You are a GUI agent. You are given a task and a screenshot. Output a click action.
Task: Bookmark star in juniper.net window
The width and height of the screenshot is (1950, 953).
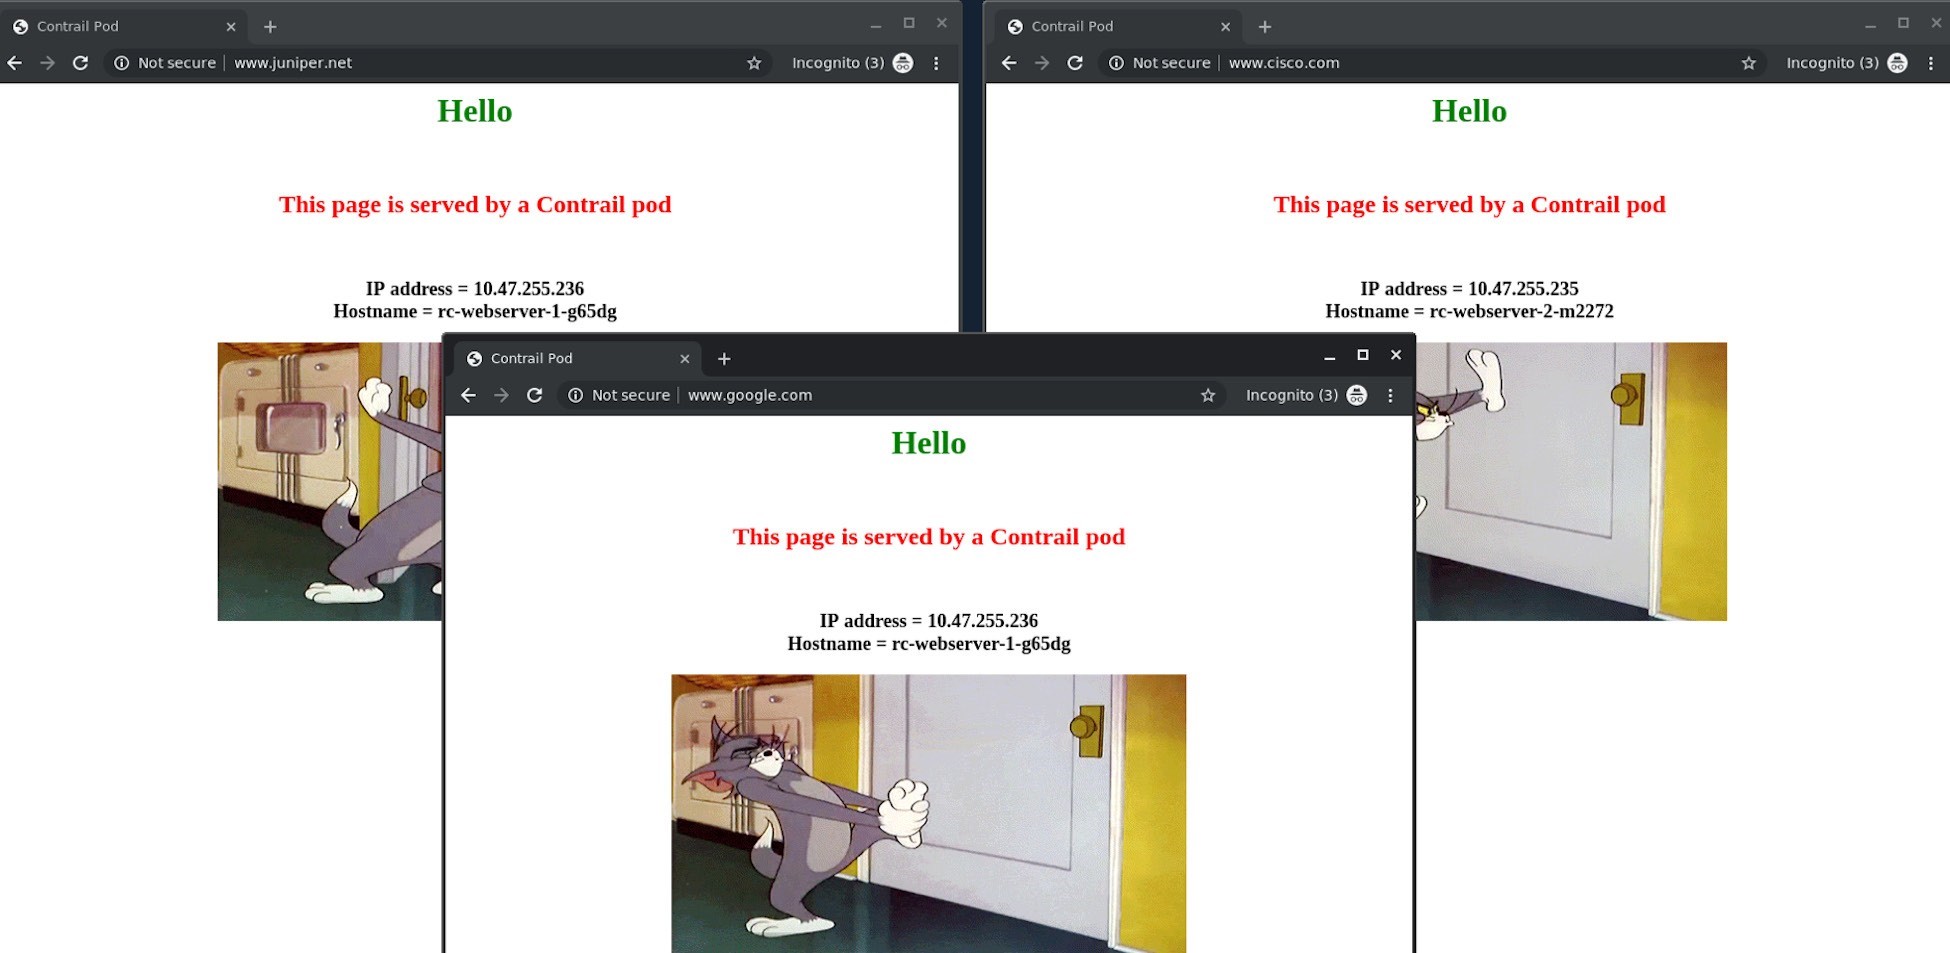[x=754, y=63]
